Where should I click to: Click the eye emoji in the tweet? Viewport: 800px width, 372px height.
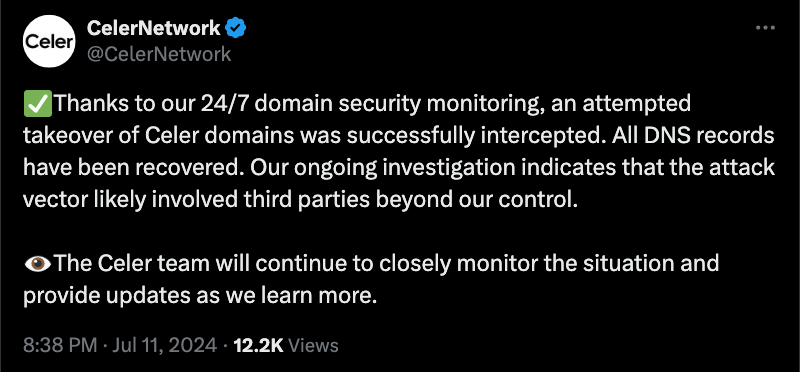(x=38, y=264)
